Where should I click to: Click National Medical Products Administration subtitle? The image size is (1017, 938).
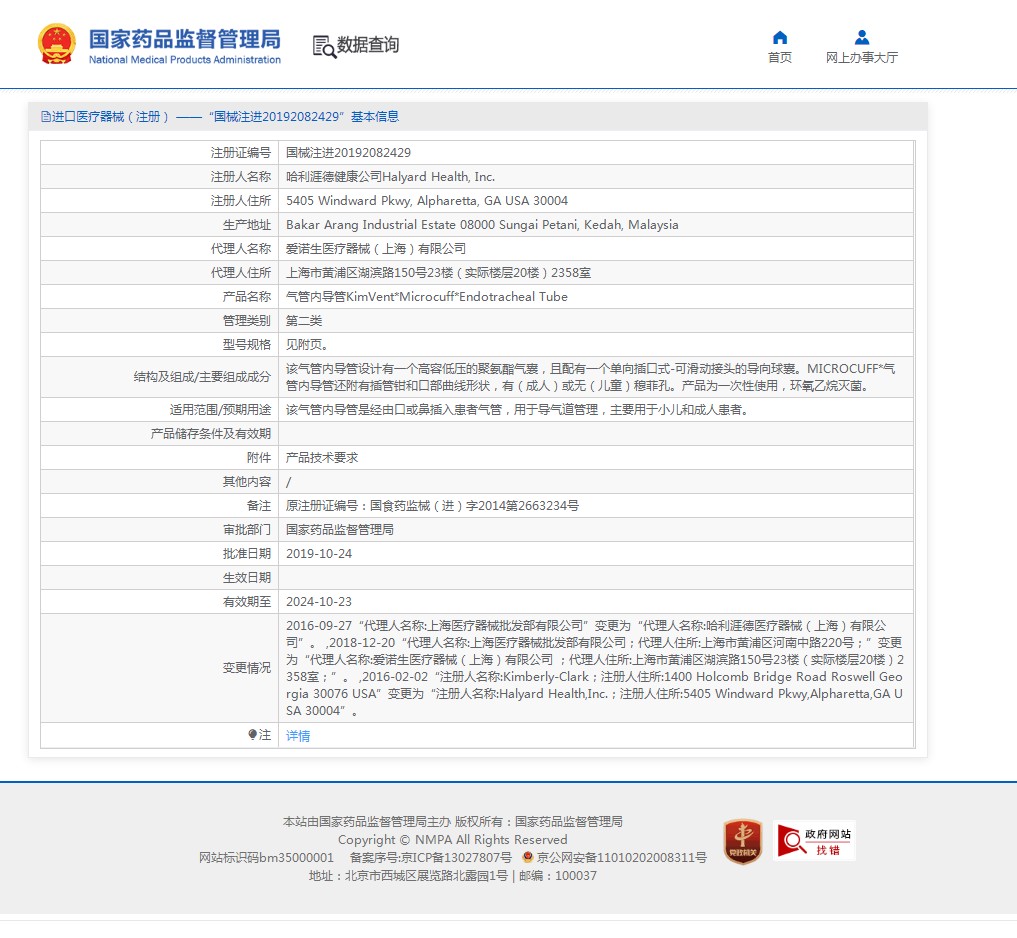(185, 60)
